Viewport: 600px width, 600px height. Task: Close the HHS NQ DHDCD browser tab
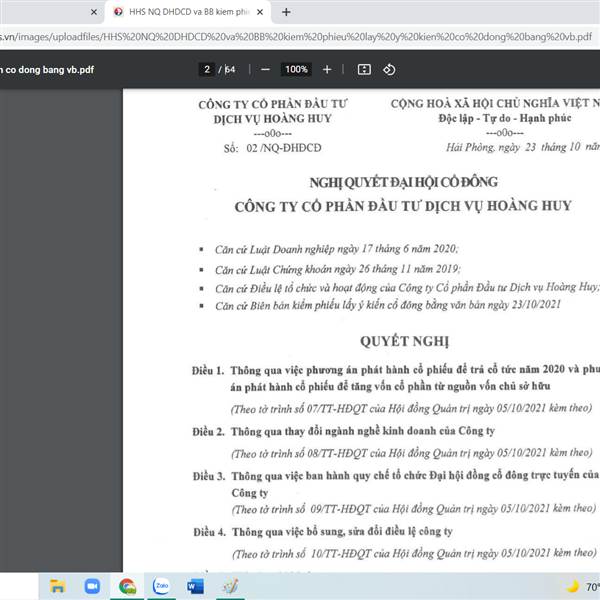(x=260, y=12)
